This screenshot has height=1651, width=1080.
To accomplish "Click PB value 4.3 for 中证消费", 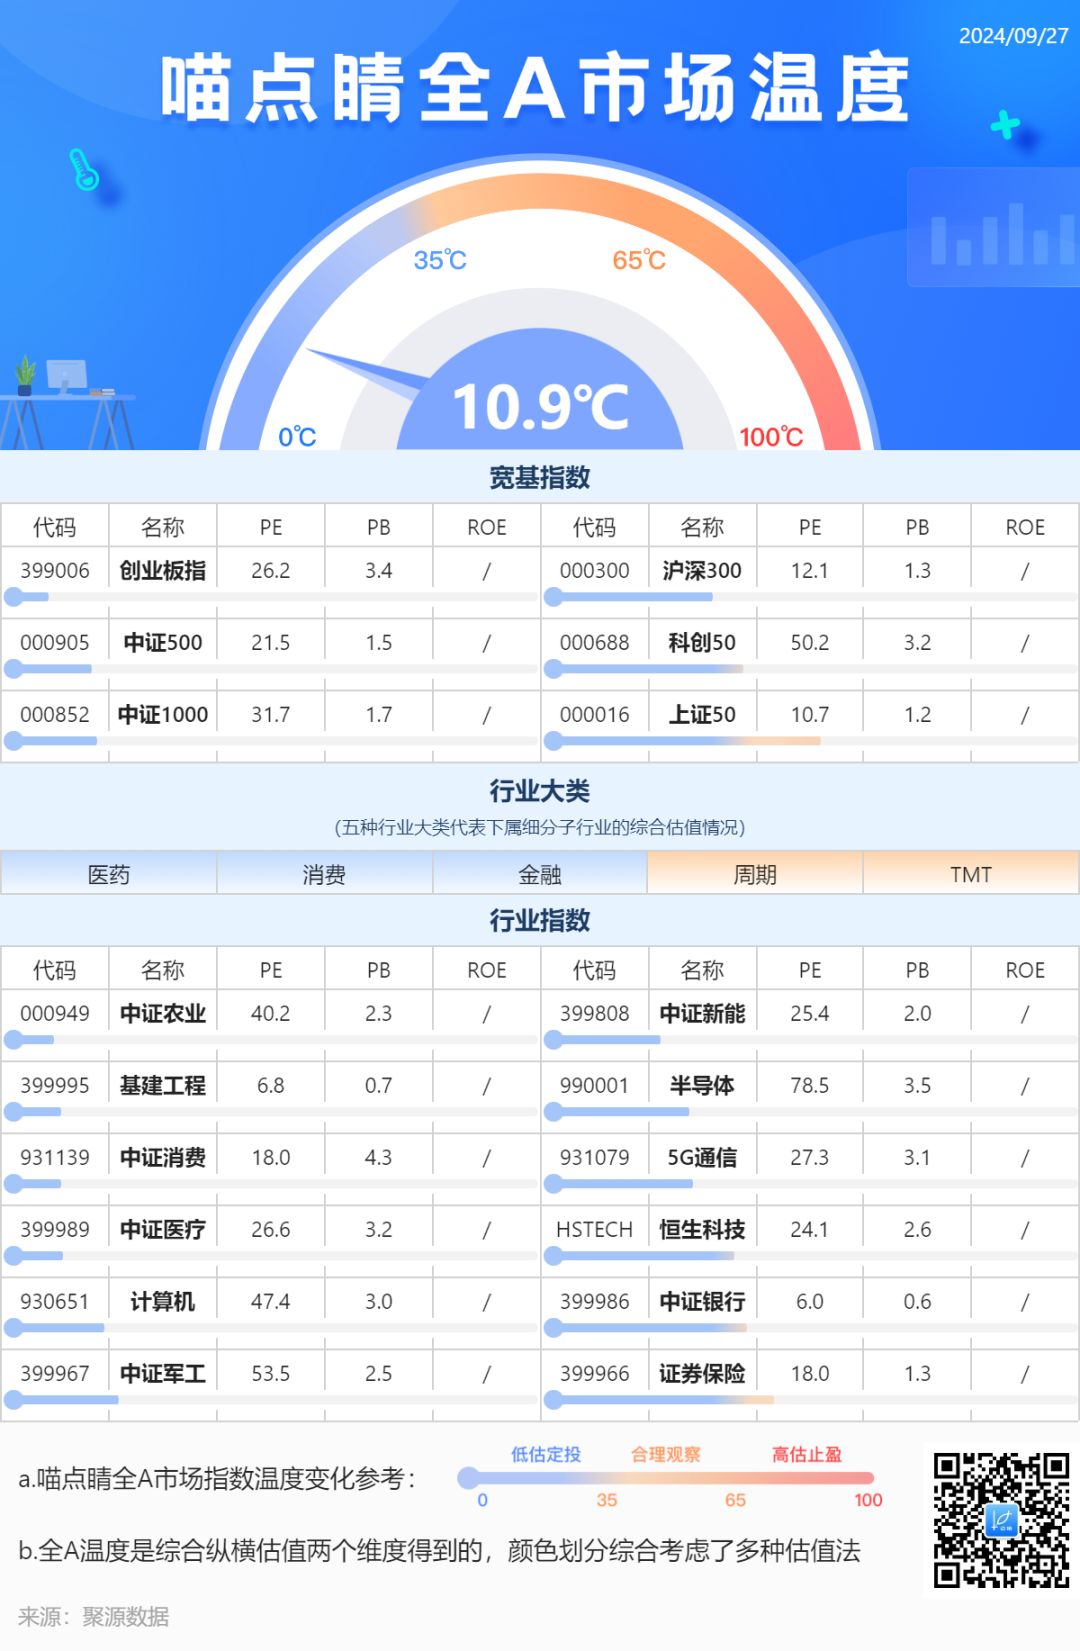I will click(x=378, y=1157).
